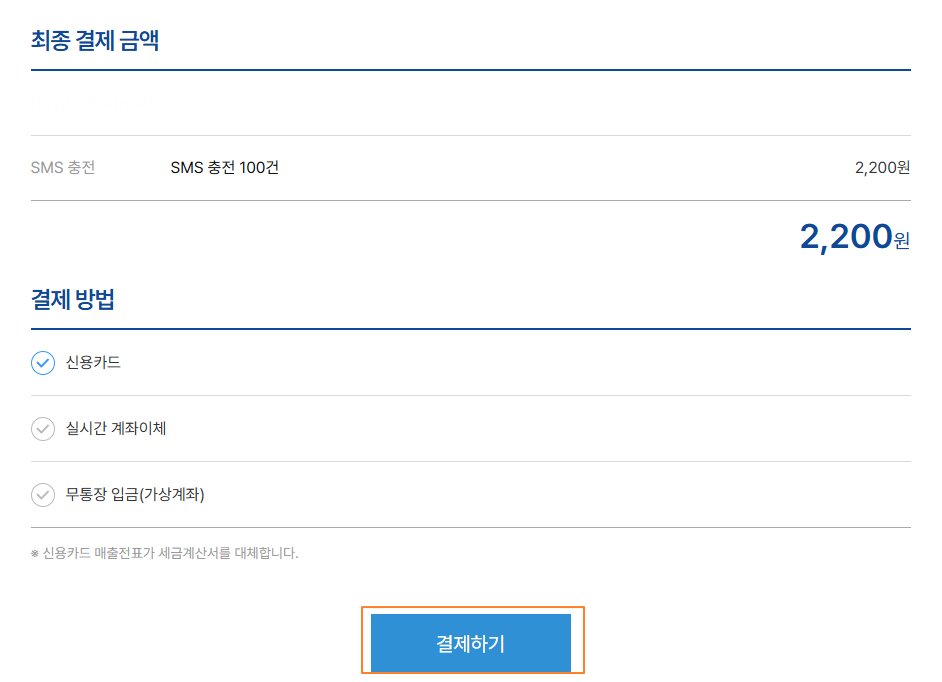Viewport: 942px width, 682px height.
Task: Click the ※ symbol before the notice
Action: click(x=35, y=553)
